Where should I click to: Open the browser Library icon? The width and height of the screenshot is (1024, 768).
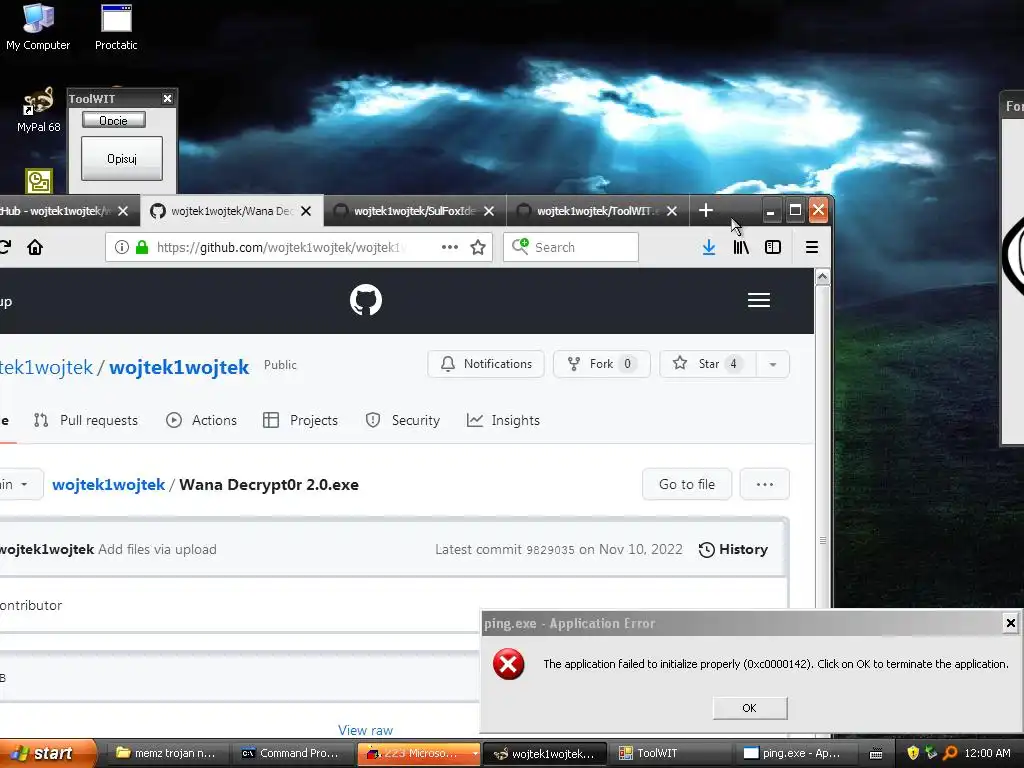point(741,248)
